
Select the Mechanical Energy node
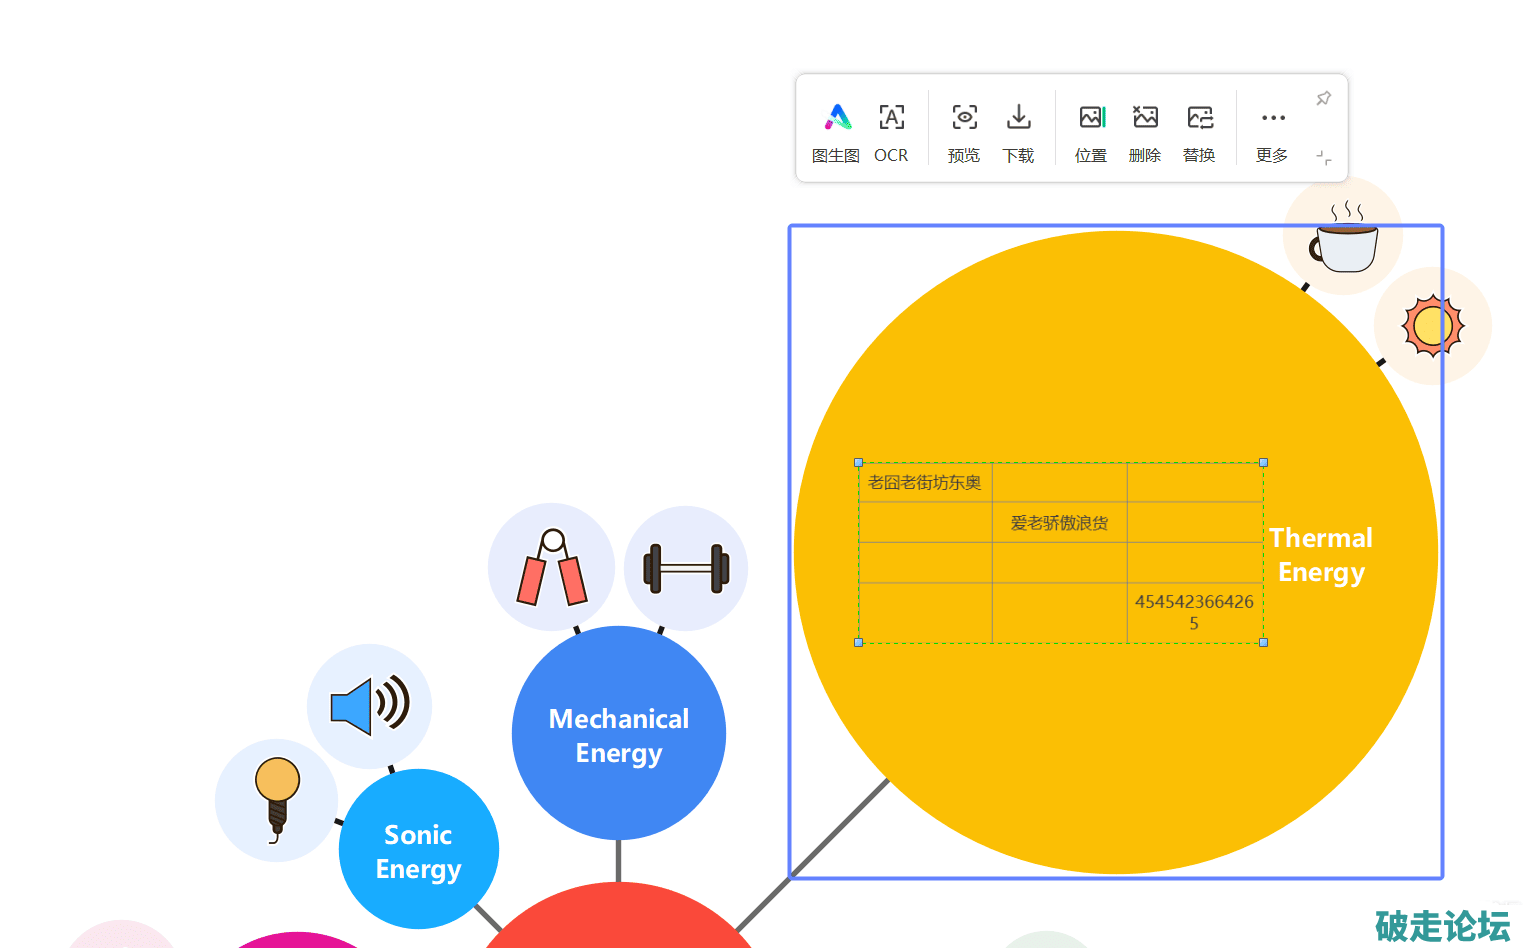(x=618, y=735)
